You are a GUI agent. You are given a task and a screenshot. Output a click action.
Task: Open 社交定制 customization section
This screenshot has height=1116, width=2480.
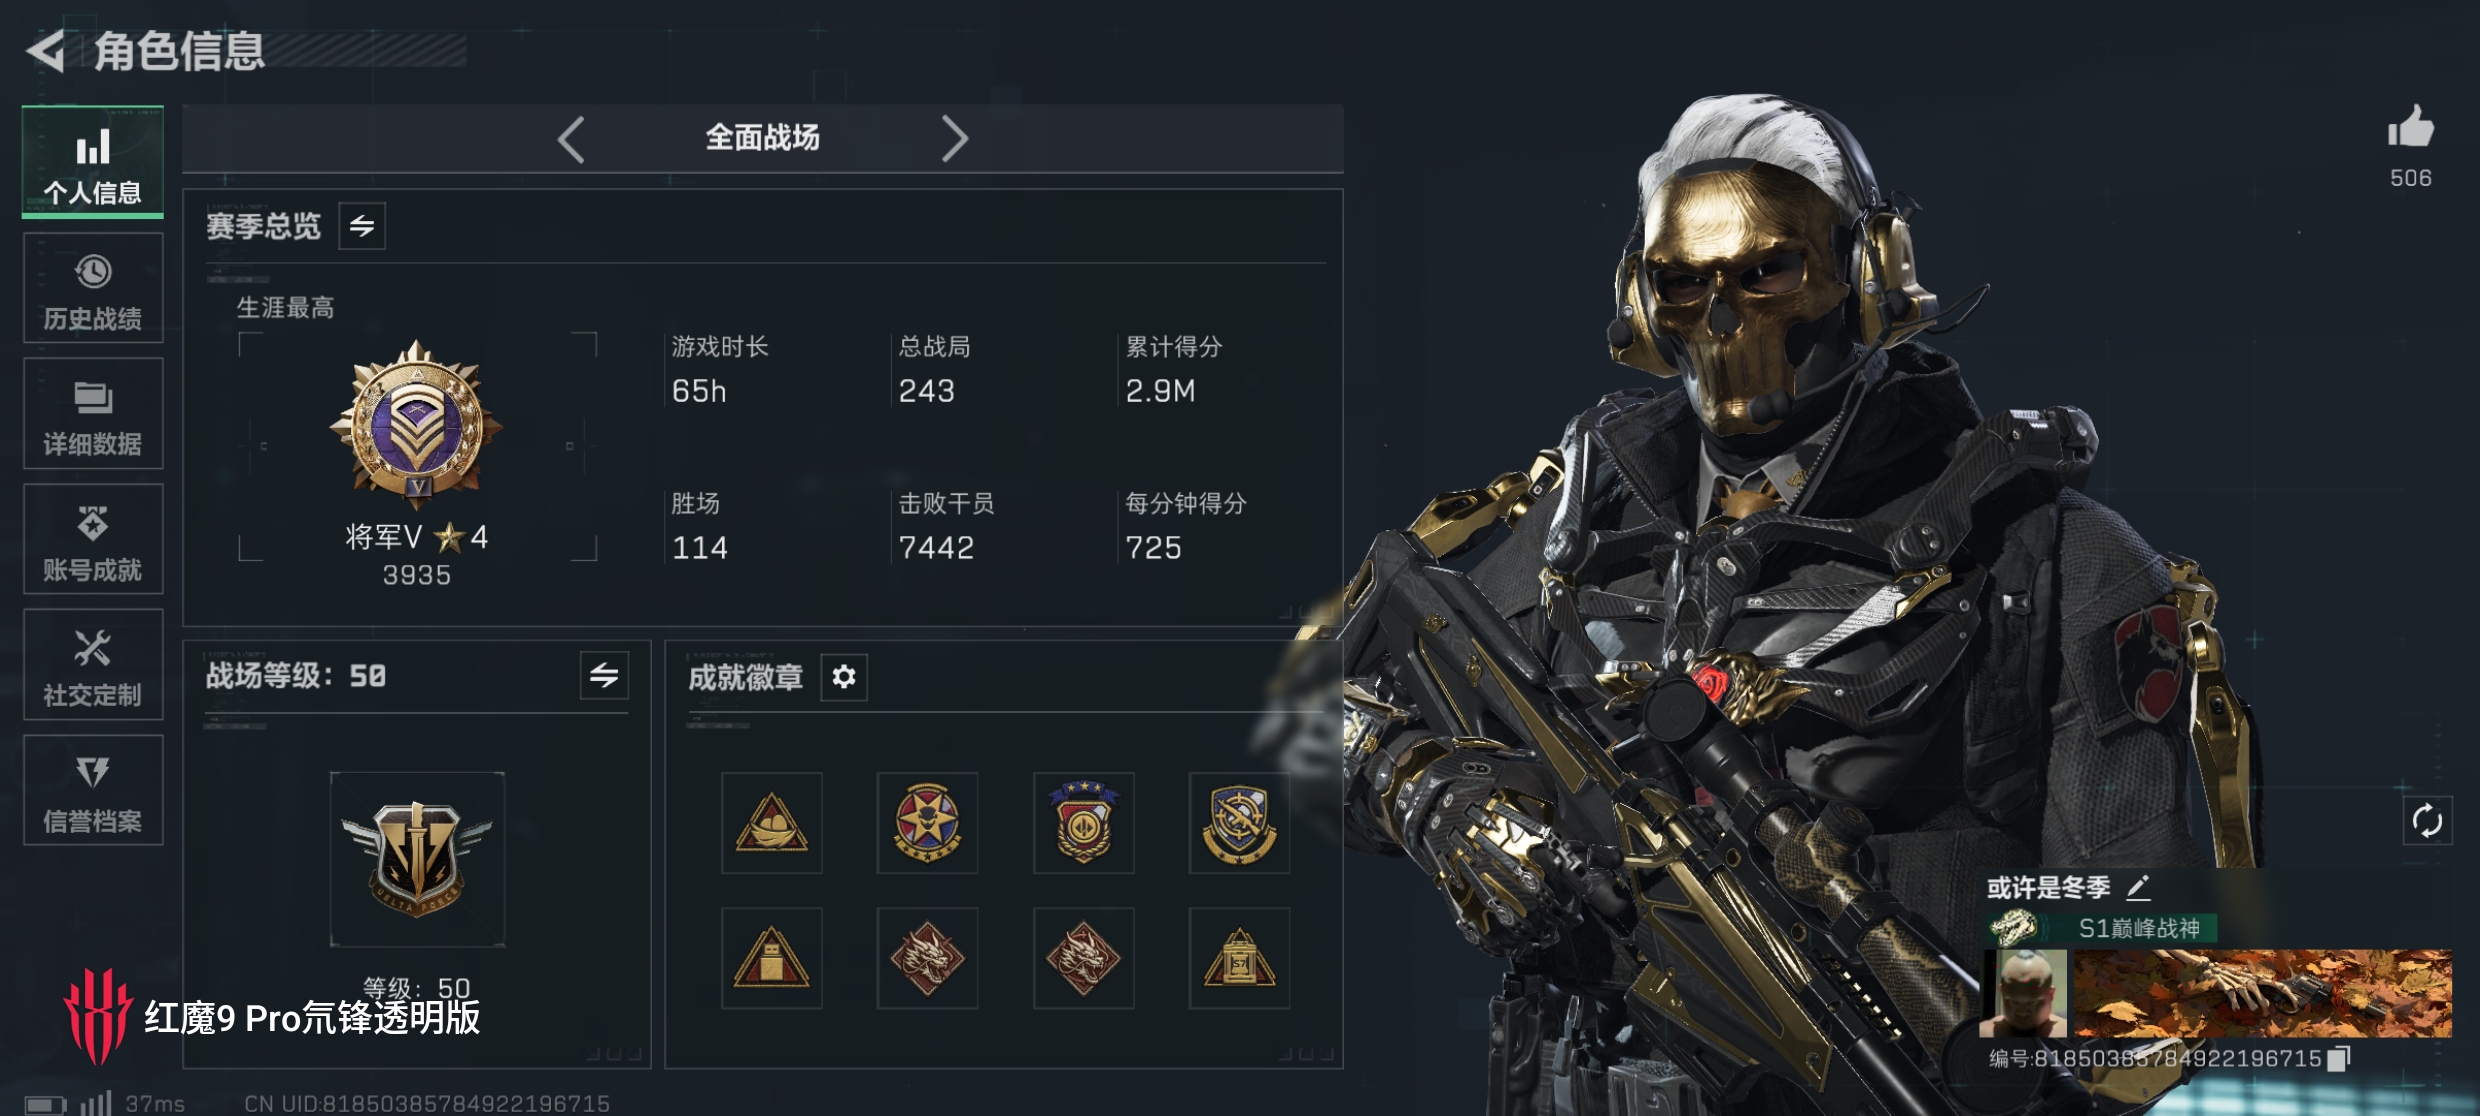click(x=93, y=665)
